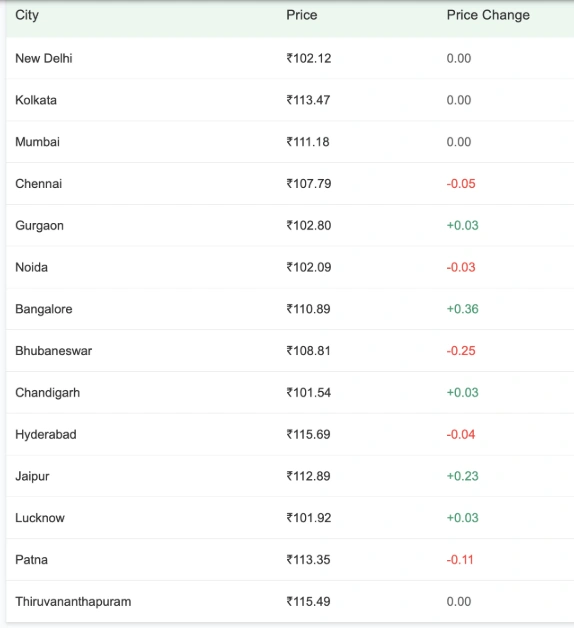Click the -0.11 price change value

pyautogui.click(x=460, y=560)
